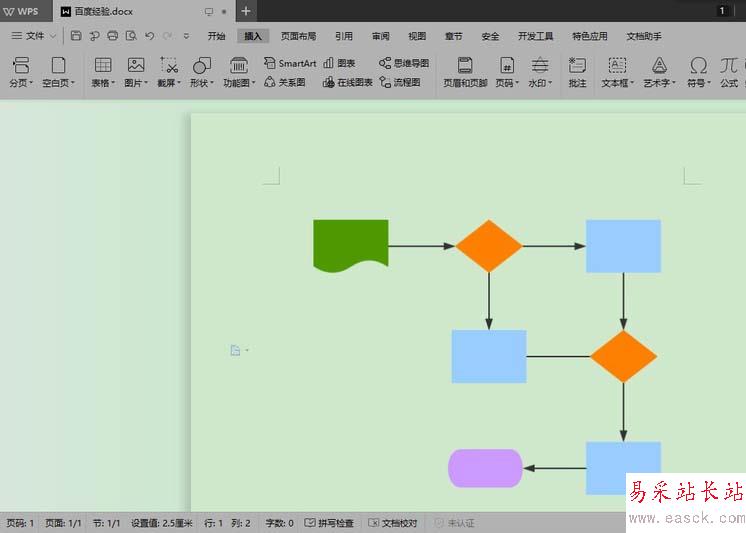Open the 安全 Security tab
Image resolution: width=746 pixels, height=533 pixels.
point(490,36)
